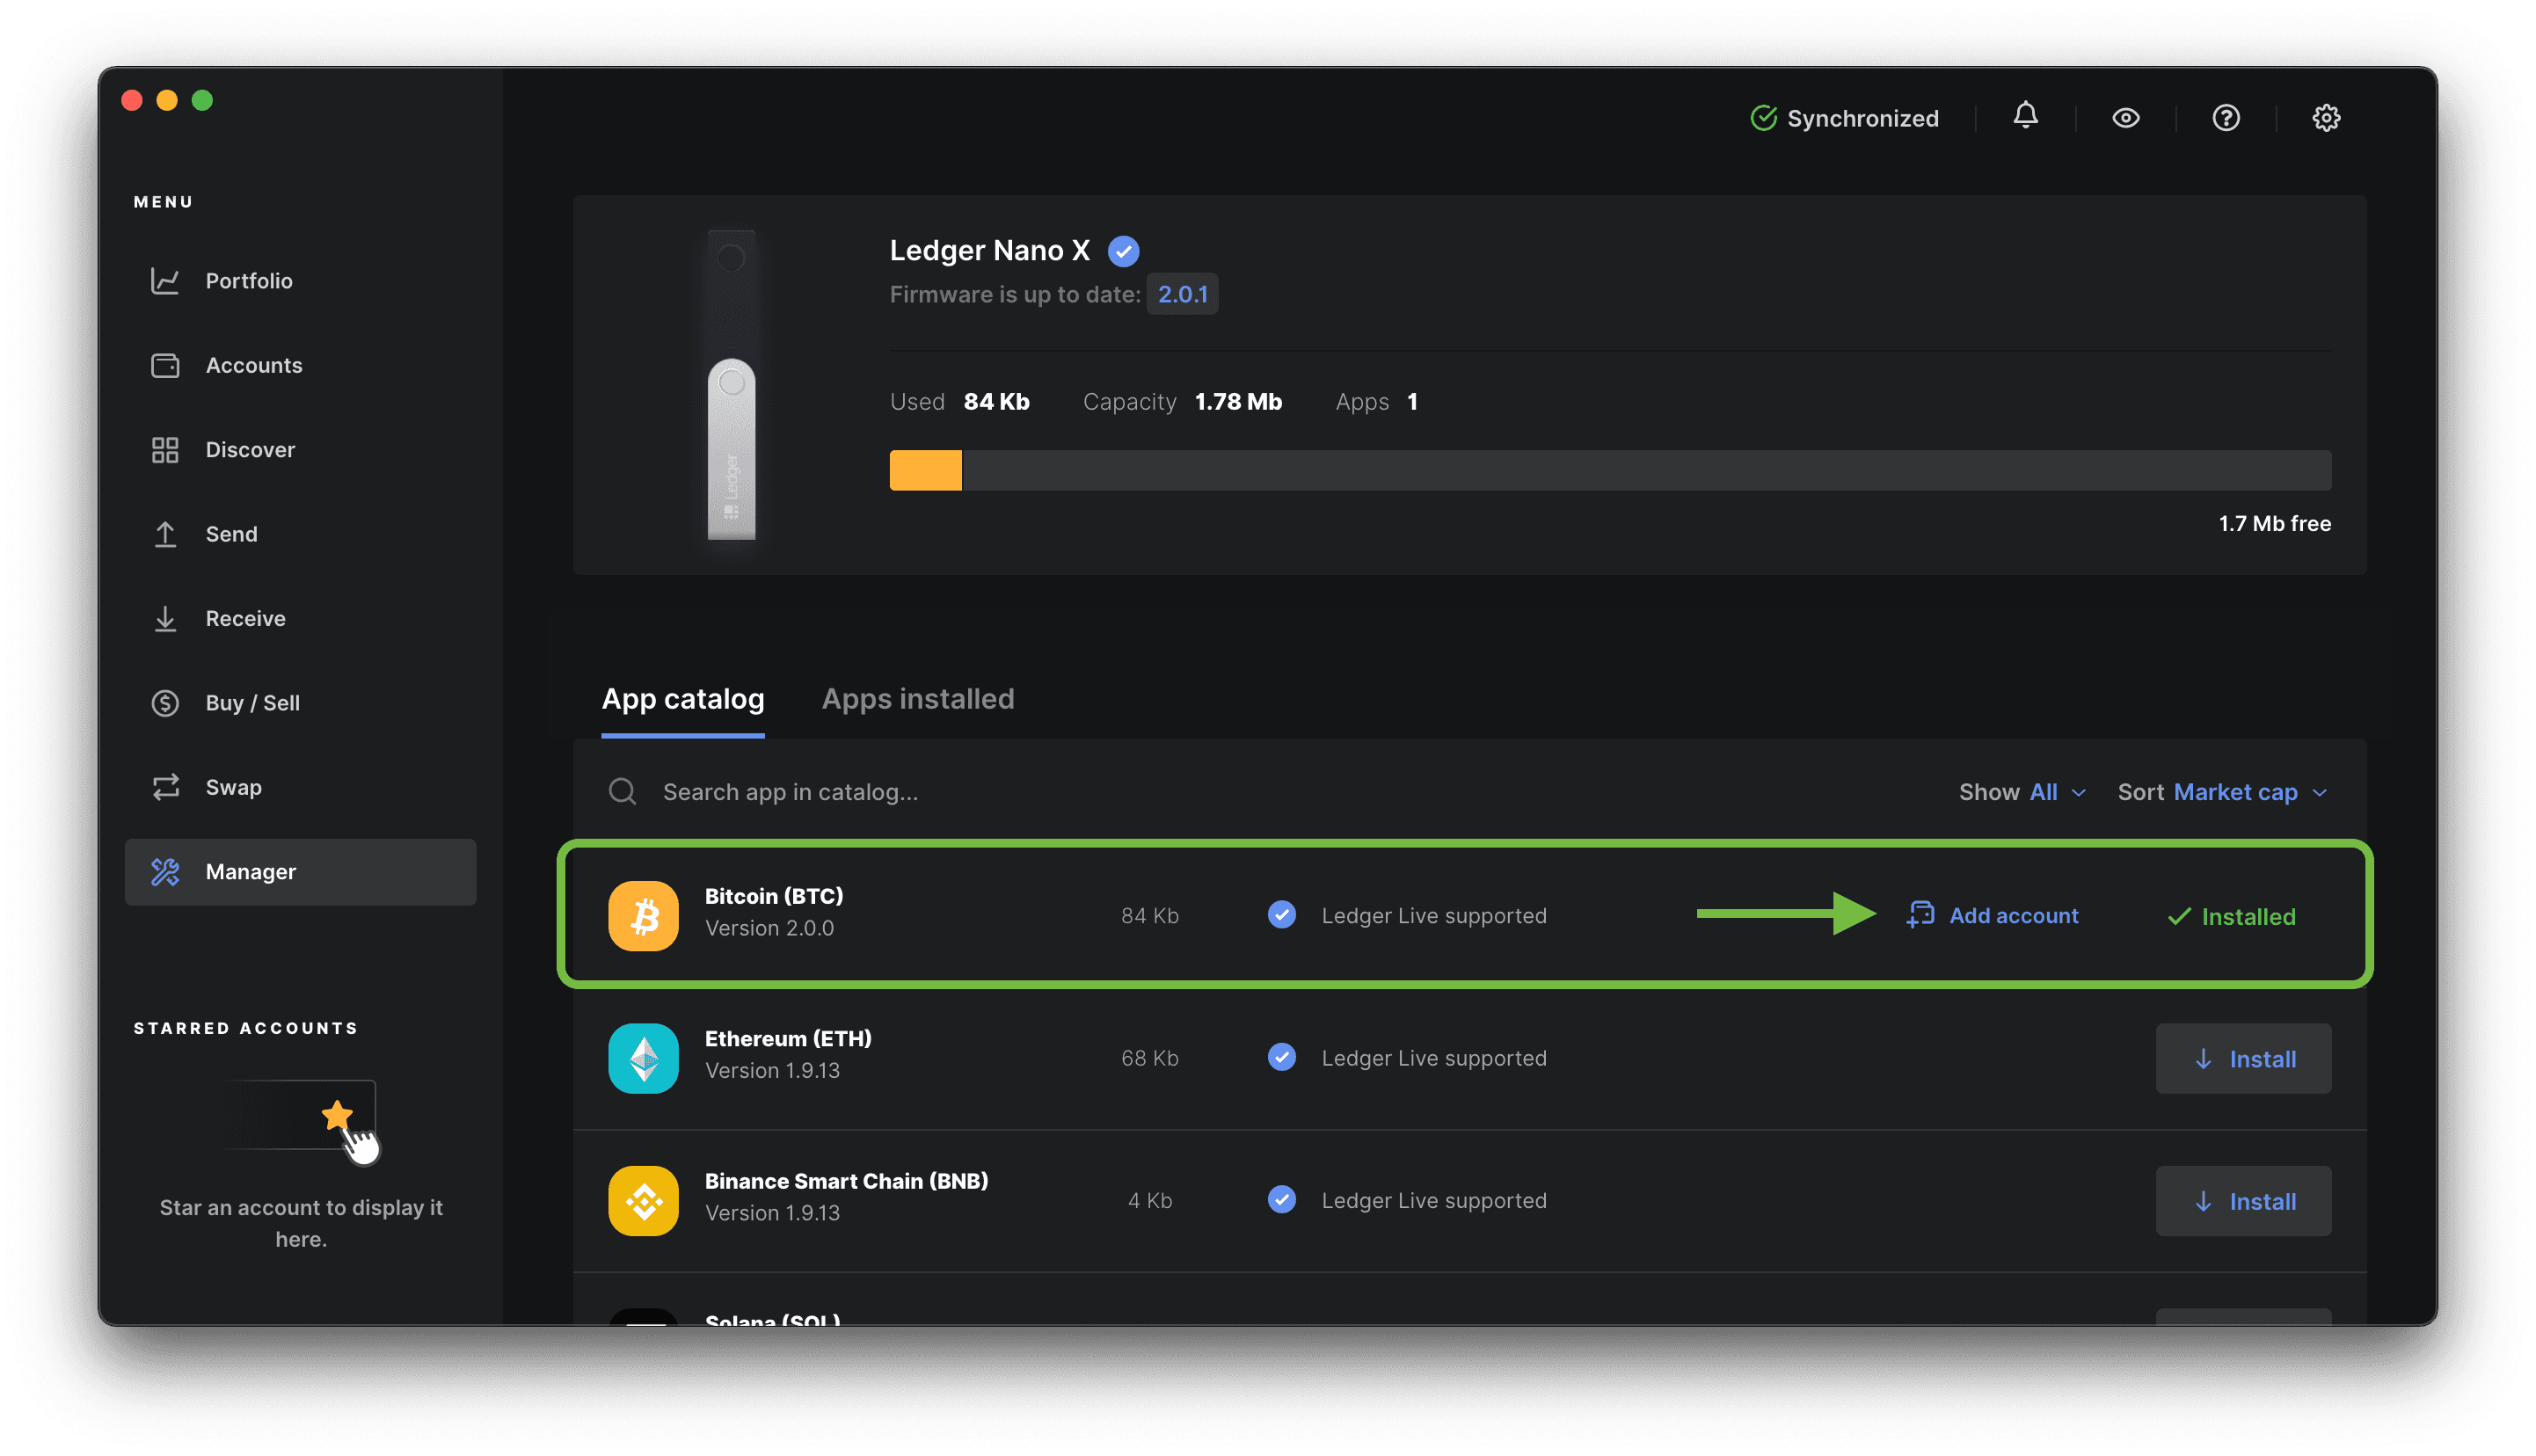Click the Bitcoin app icon
Image resolution: width=2536 pixels, height=1456 pixels.
(643, 915)
